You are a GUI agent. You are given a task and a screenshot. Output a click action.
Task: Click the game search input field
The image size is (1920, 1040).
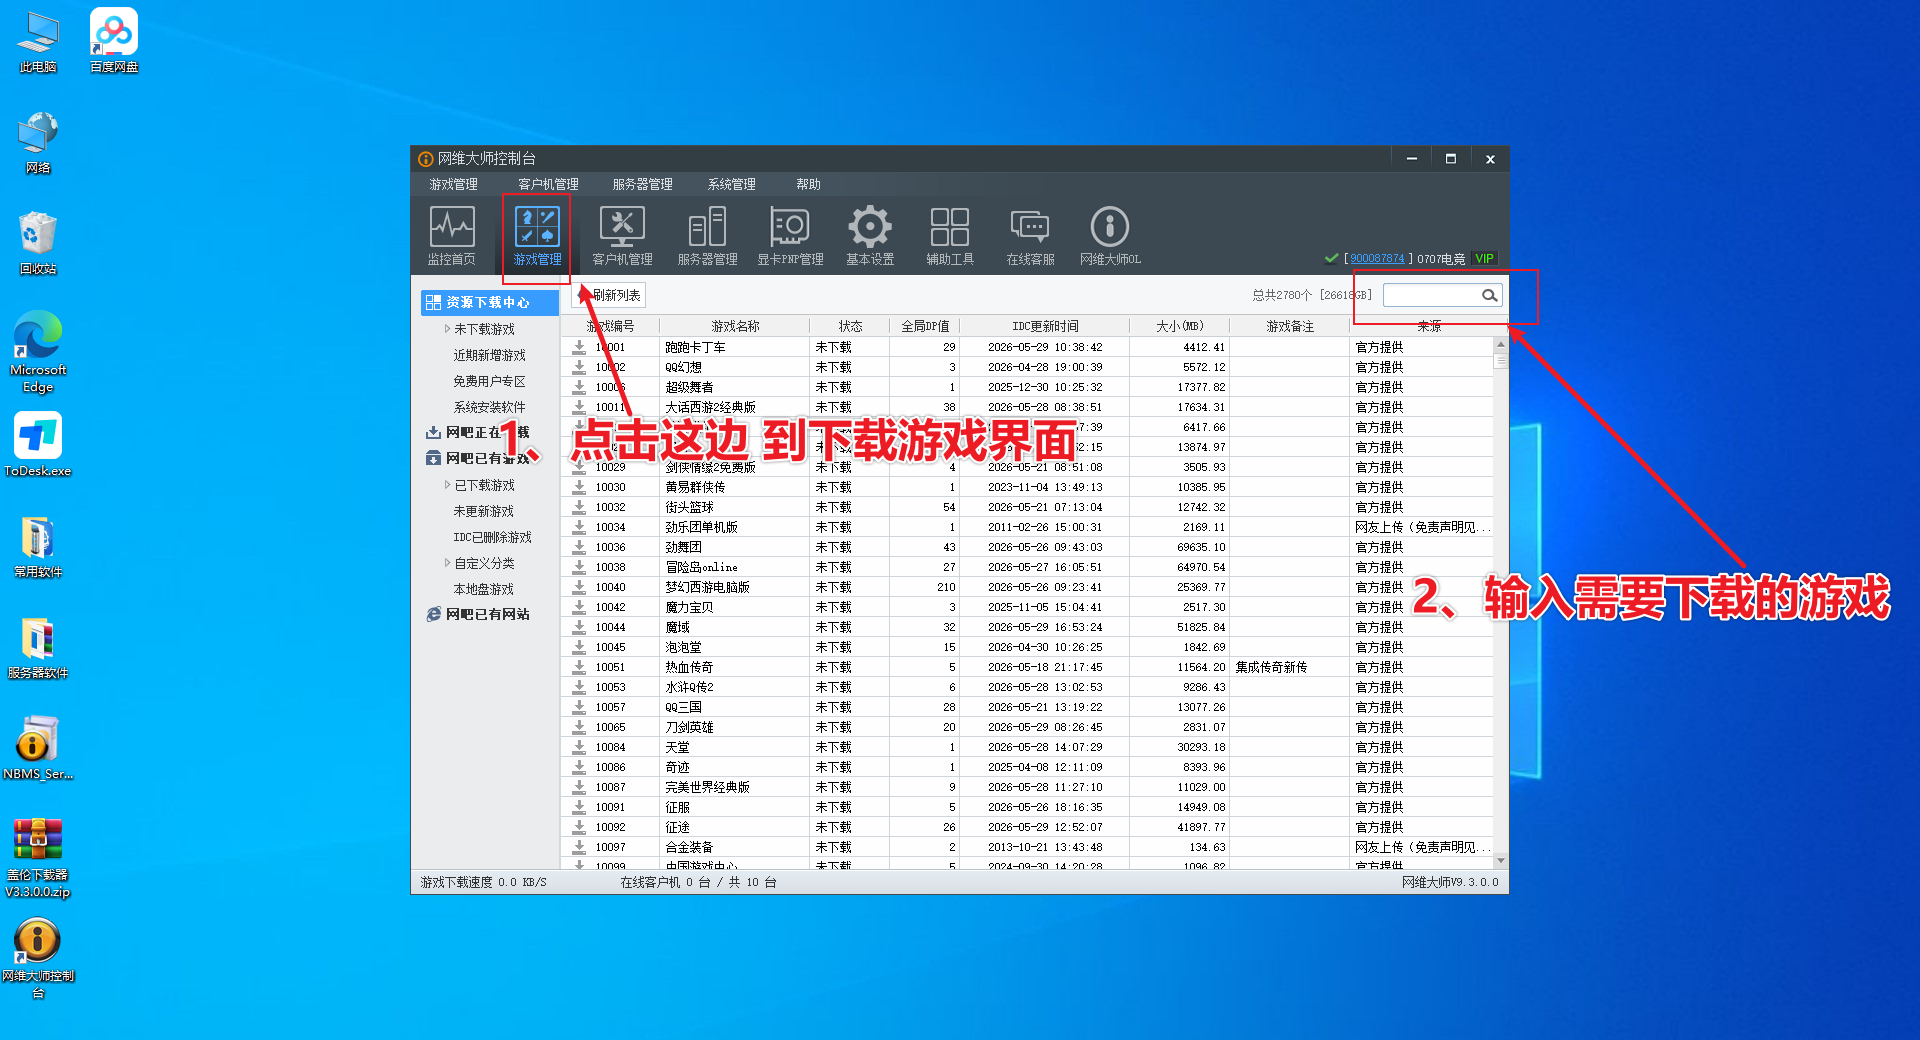(1432, 295)
